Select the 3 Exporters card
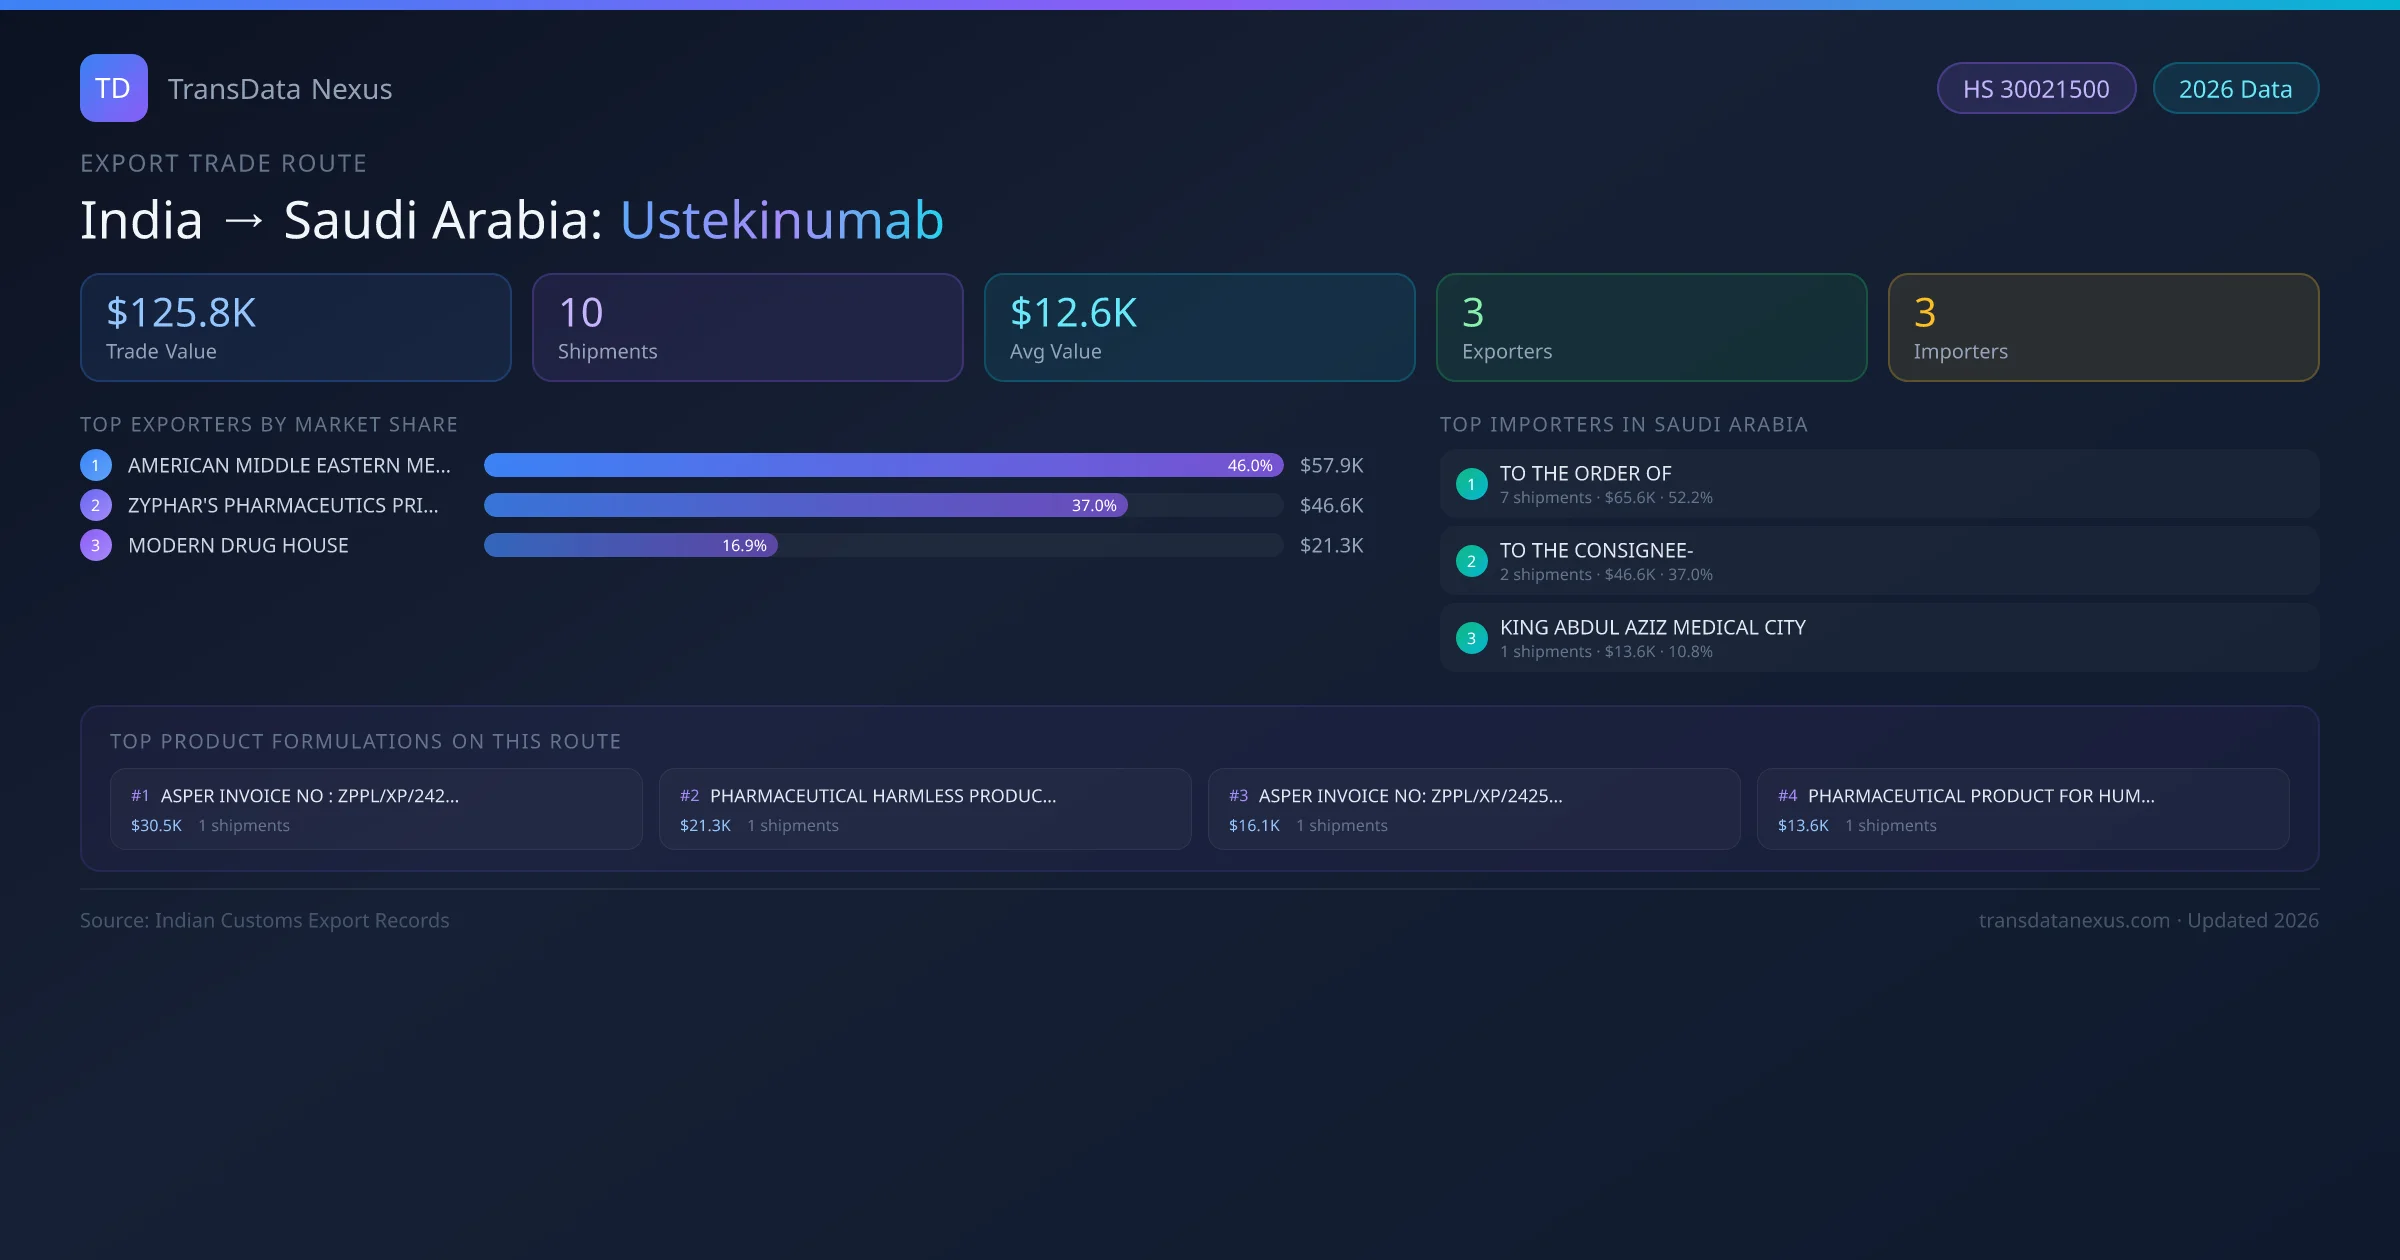Viewport: 2400px width, 1260px height. [1651, 327]
